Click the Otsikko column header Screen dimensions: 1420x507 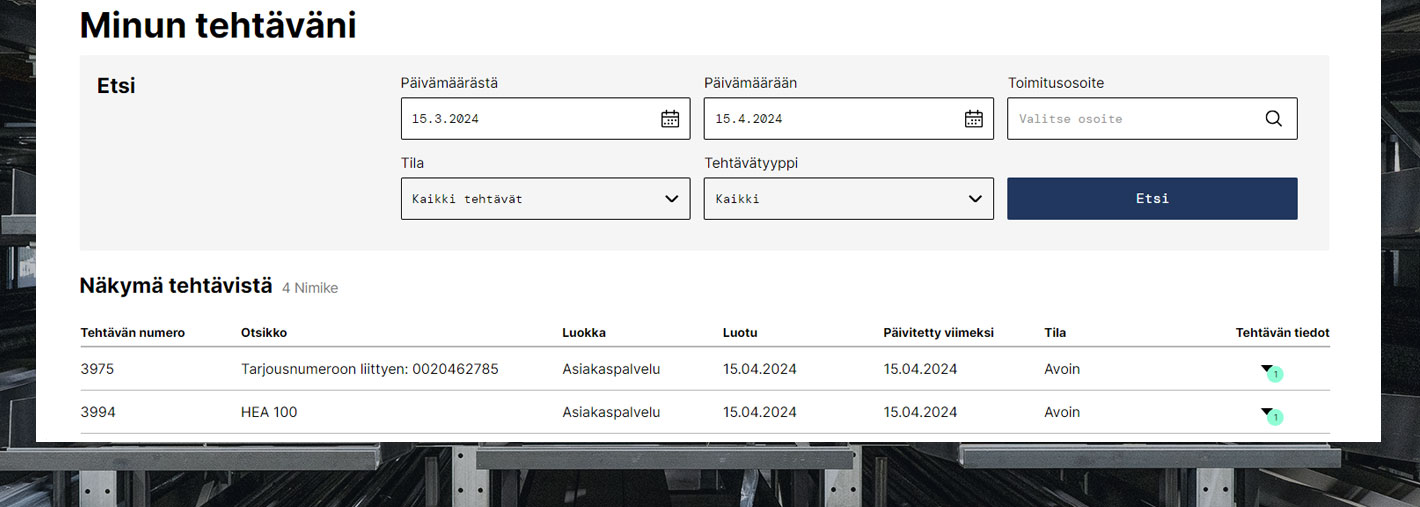[x=264, y=333]
